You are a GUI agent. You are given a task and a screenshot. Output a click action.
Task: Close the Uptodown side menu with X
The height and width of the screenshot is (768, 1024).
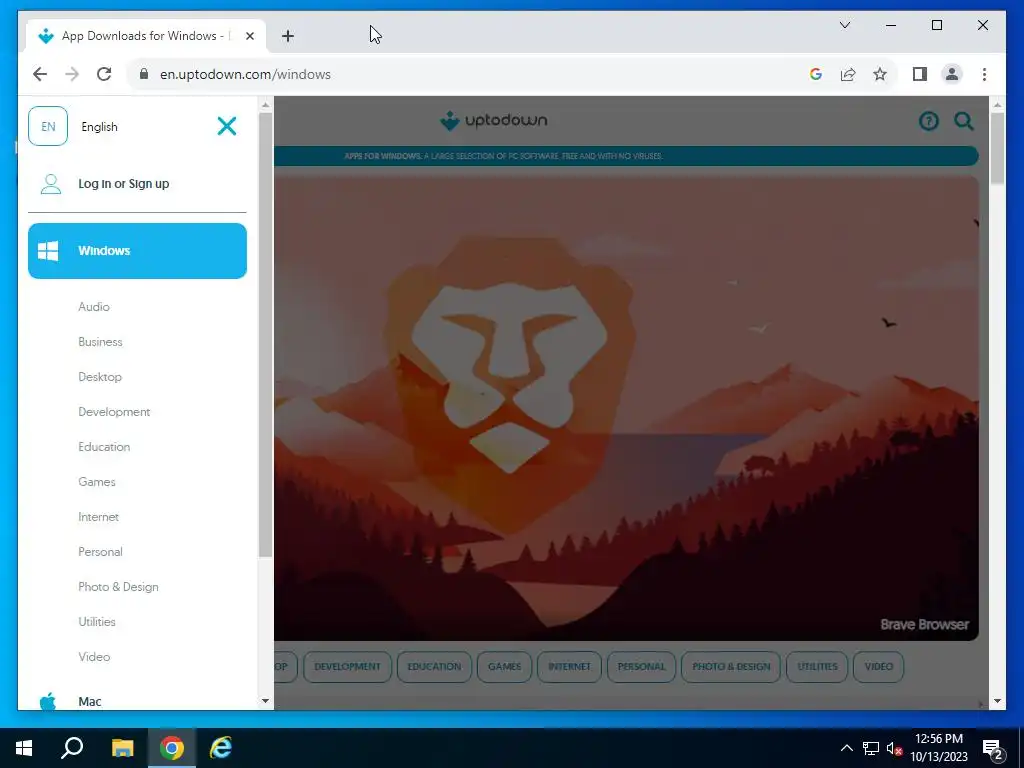[227, 126]
